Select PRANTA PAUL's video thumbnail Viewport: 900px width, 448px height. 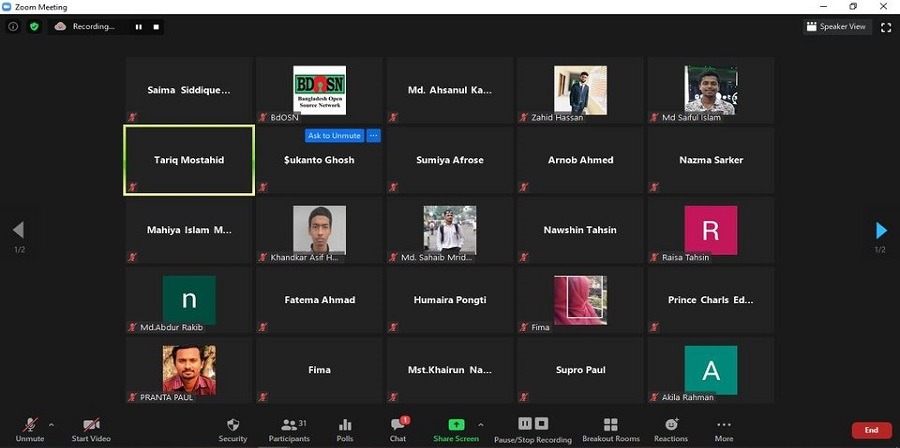point(189,369)
